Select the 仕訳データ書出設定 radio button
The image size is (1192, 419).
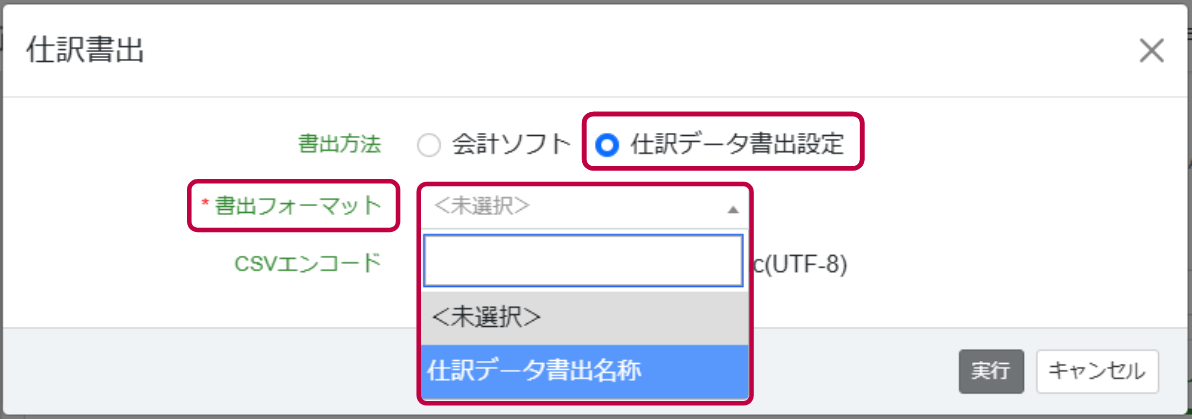pos(607,144)
